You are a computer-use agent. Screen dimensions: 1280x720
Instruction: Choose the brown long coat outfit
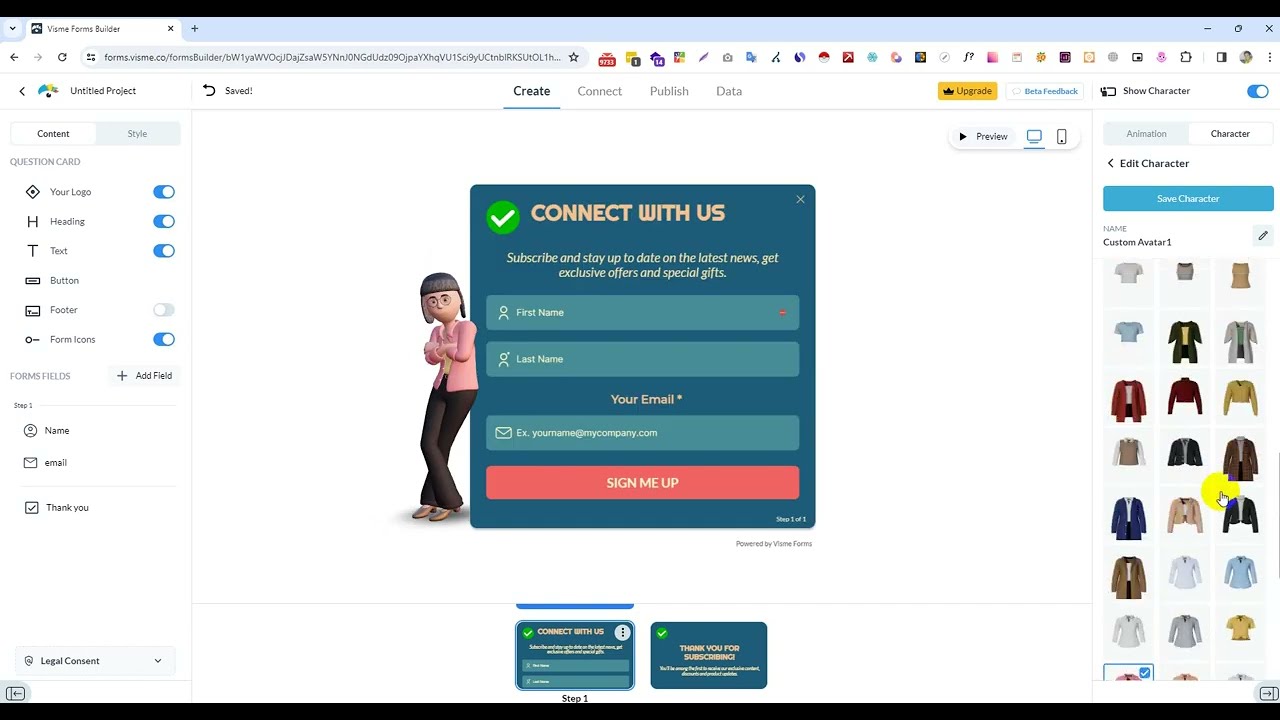point(1129,576)
